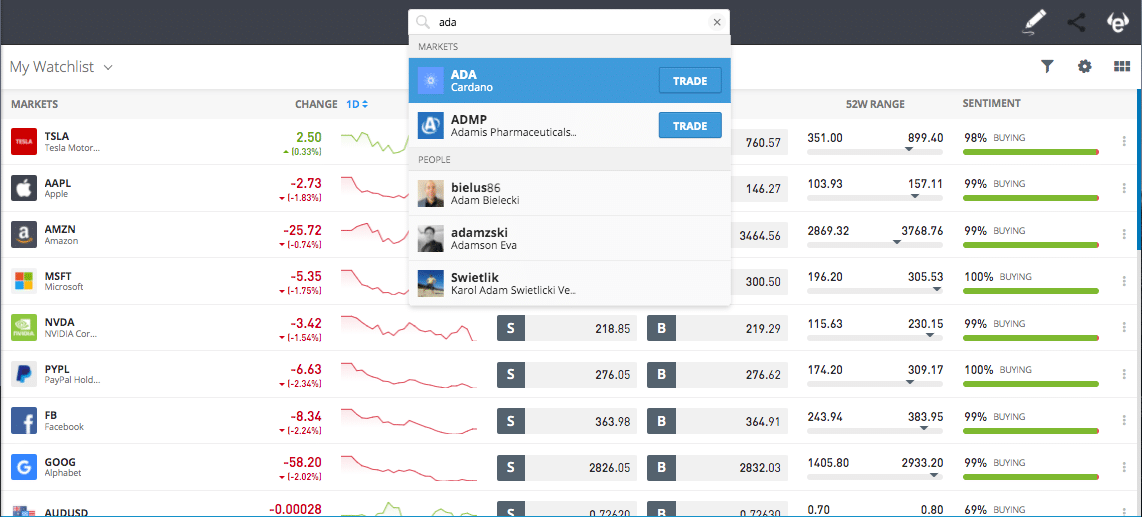Screen dimensions: 1142x517
Task: Click the AUDUSD currency row name
Action: (x=66, y=512)
